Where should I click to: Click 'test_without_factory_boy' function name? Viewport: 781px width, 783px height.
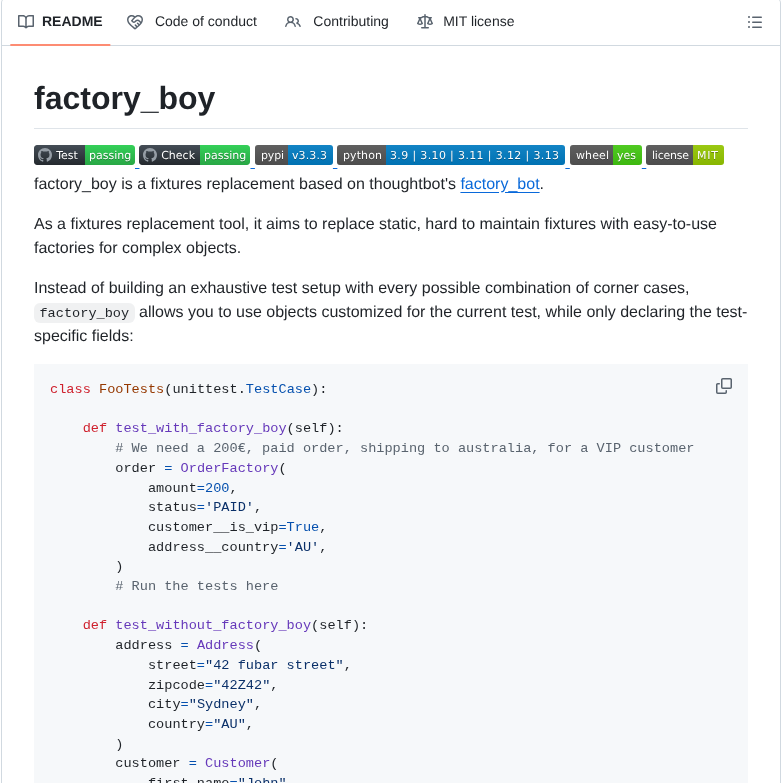tap(213, 625)
